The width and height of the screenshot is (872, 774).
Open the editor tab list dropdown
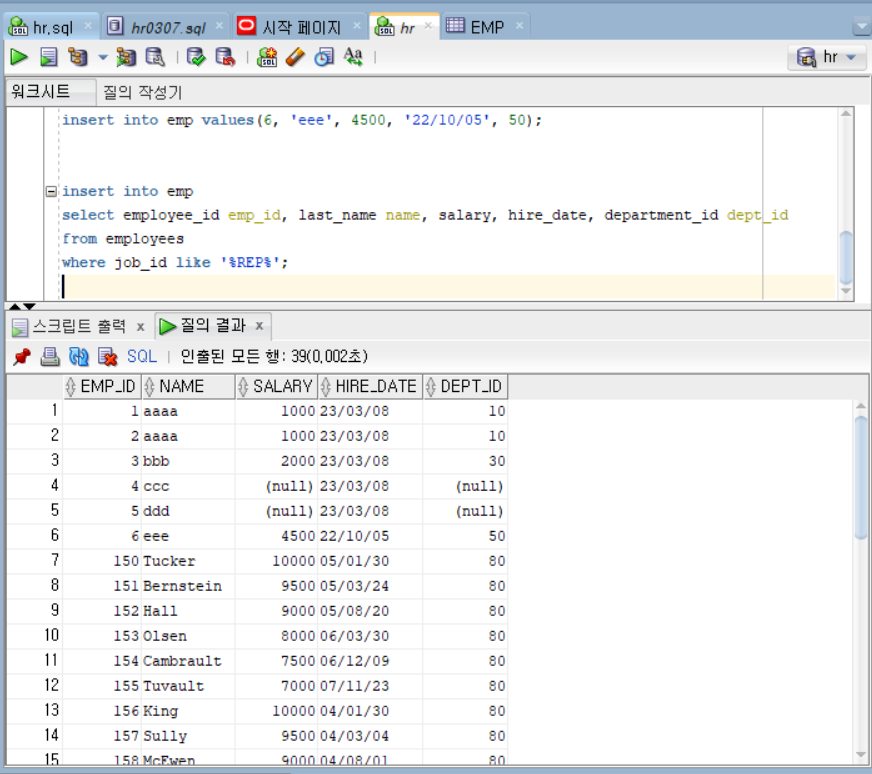tap(861, 26)
